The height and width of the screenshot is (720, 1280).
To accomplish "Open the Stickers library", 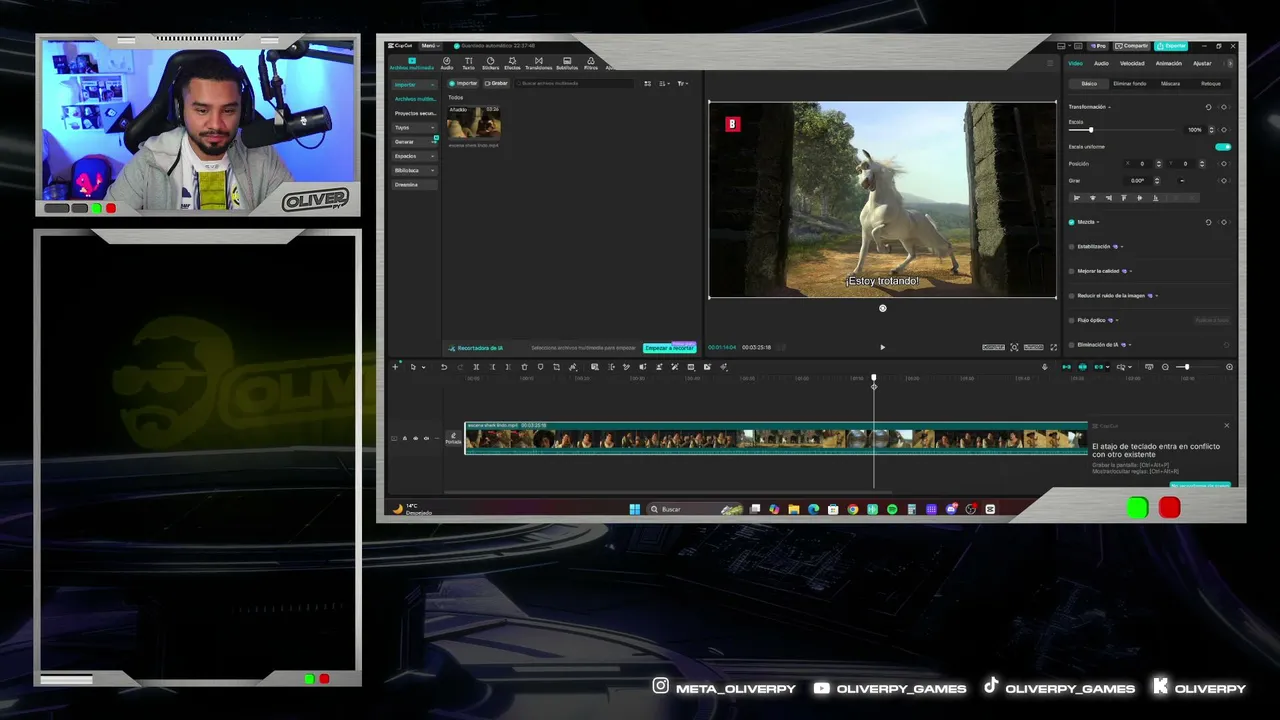I will tap(490, 63).
